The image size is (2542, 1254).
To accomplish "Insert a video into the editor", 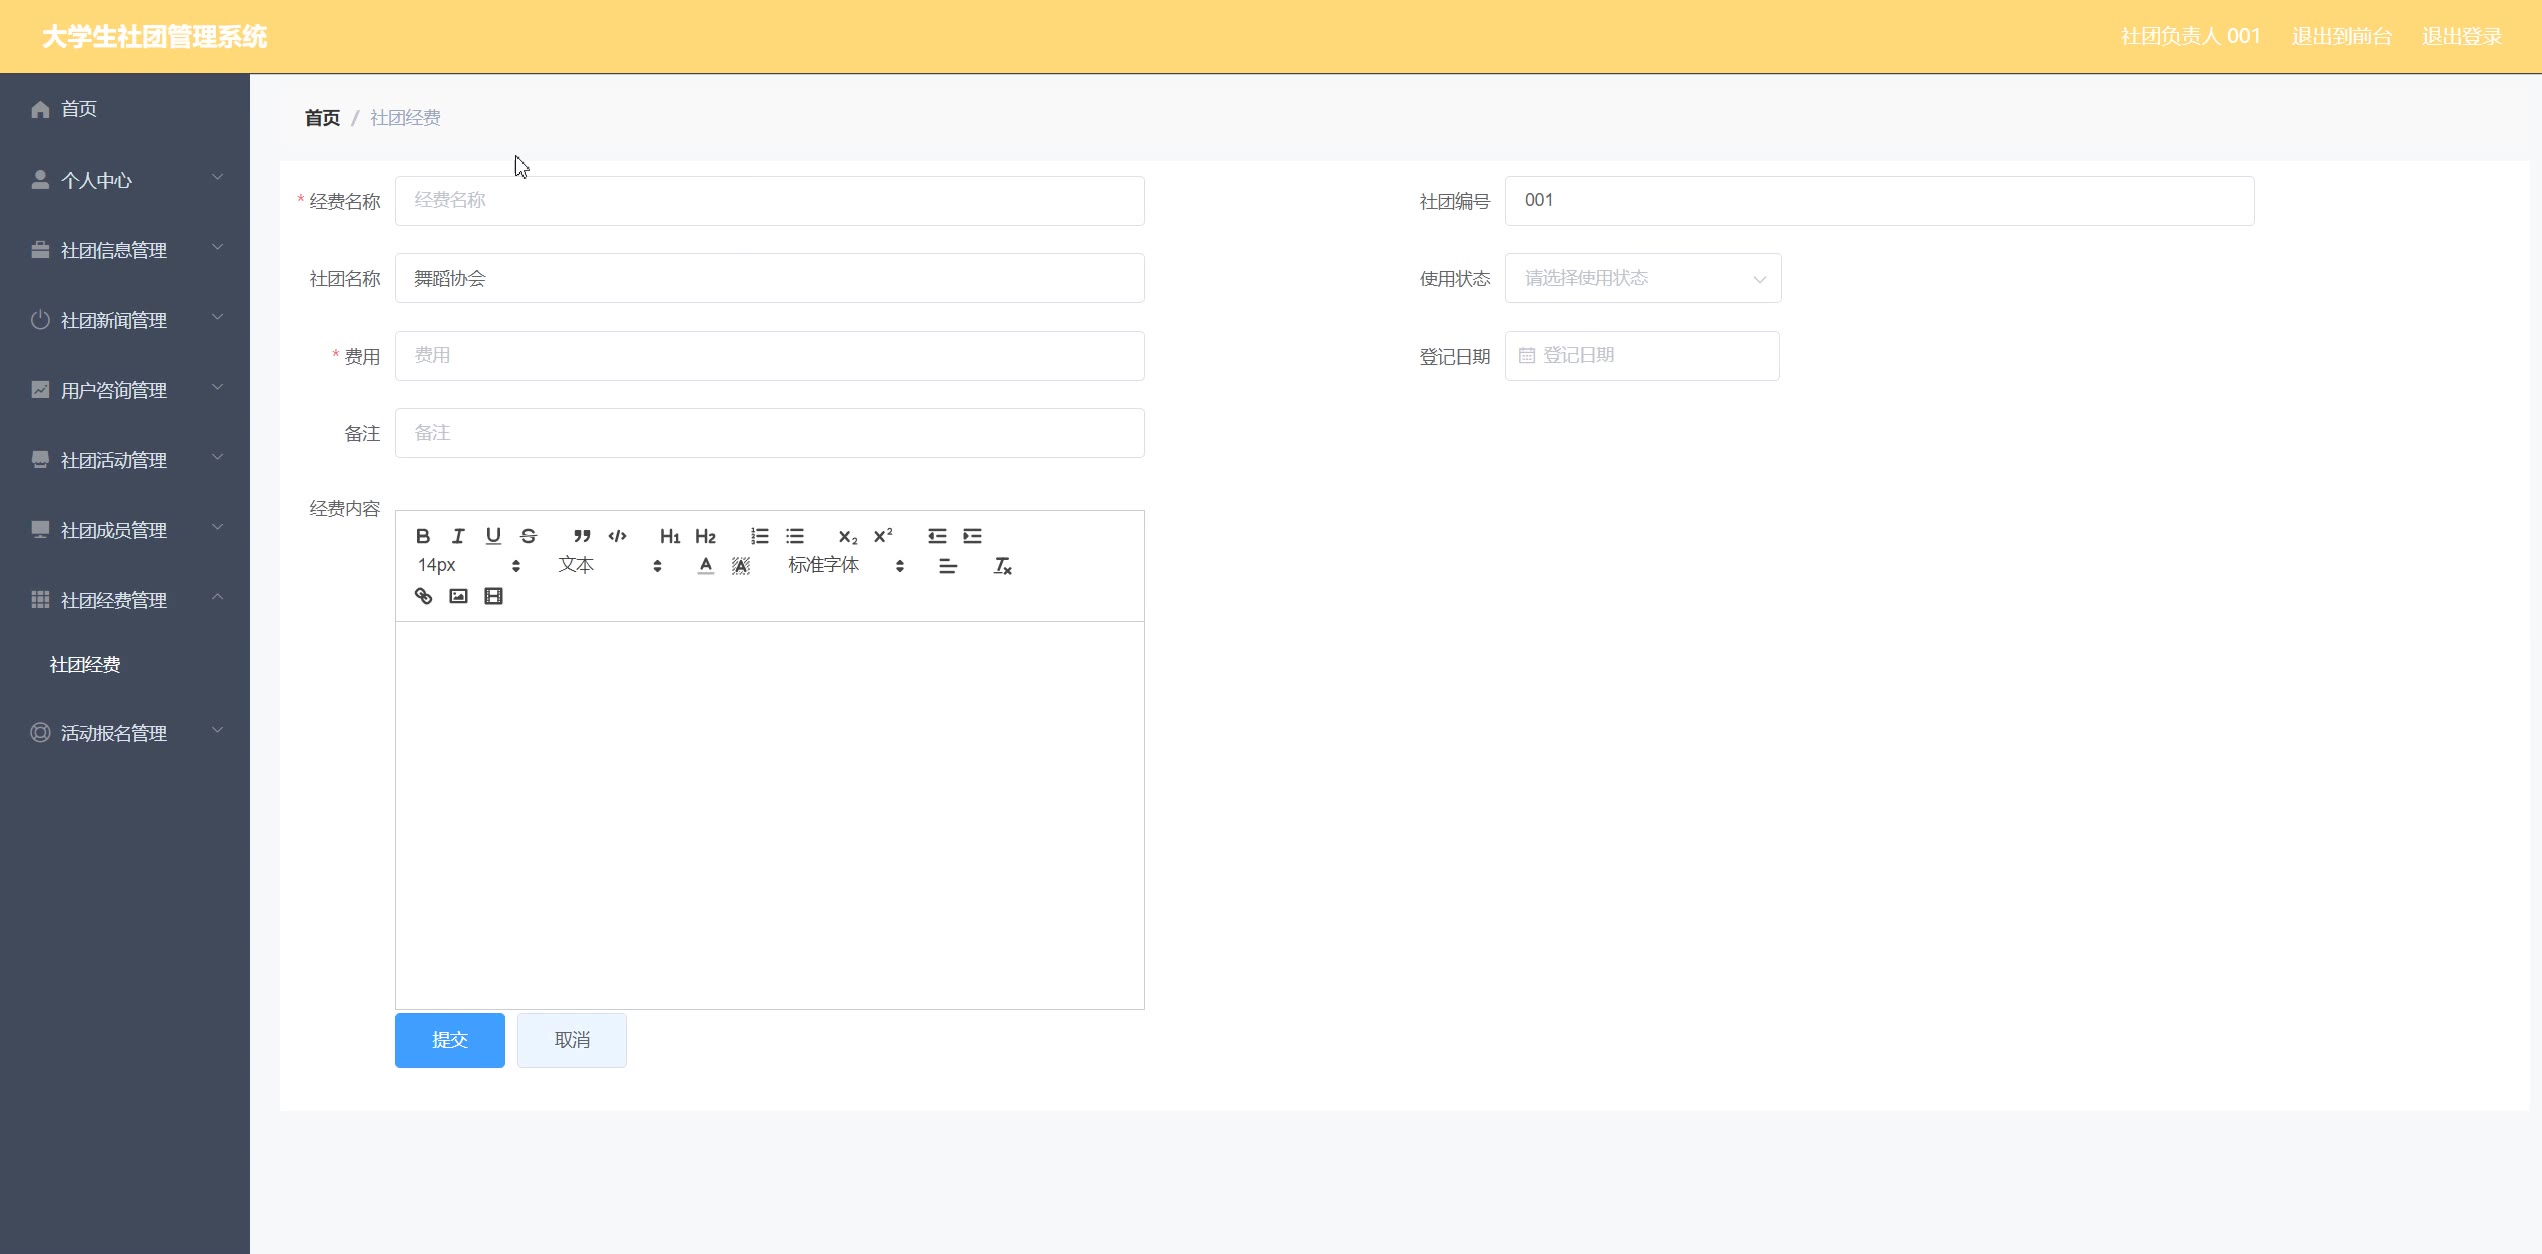I will coord(493,596).
